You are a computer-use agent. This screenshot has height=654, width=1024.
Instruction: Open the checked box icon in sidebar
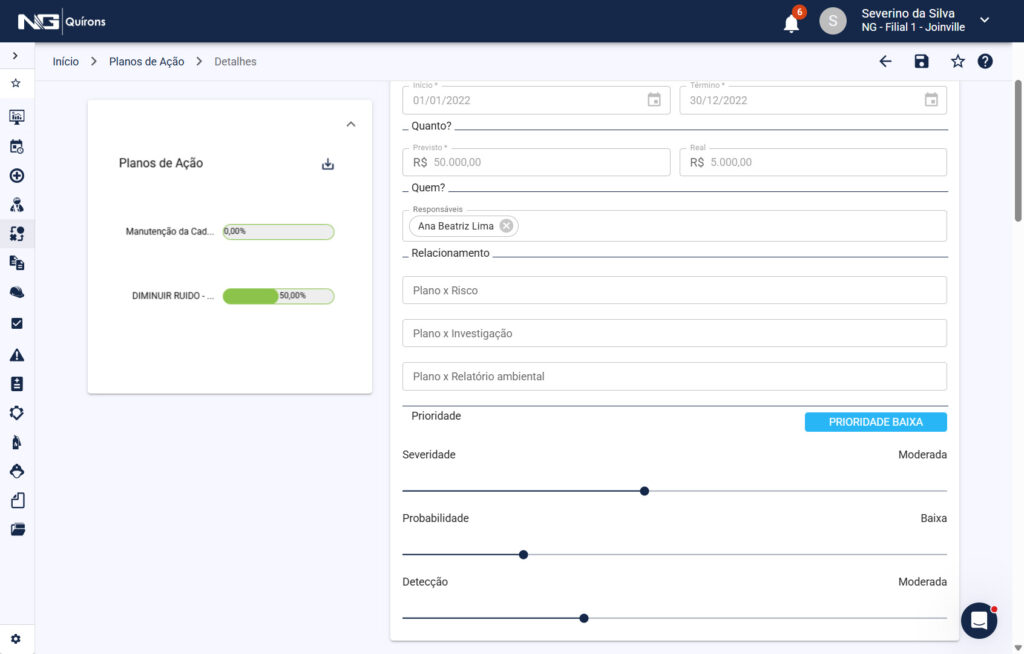17,323
